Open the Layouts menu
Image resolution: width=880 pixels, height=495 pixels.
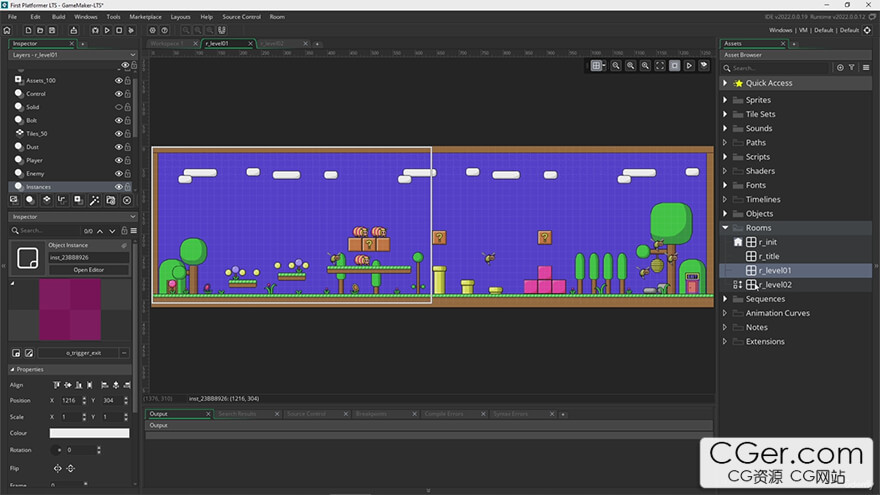[181, 17]
